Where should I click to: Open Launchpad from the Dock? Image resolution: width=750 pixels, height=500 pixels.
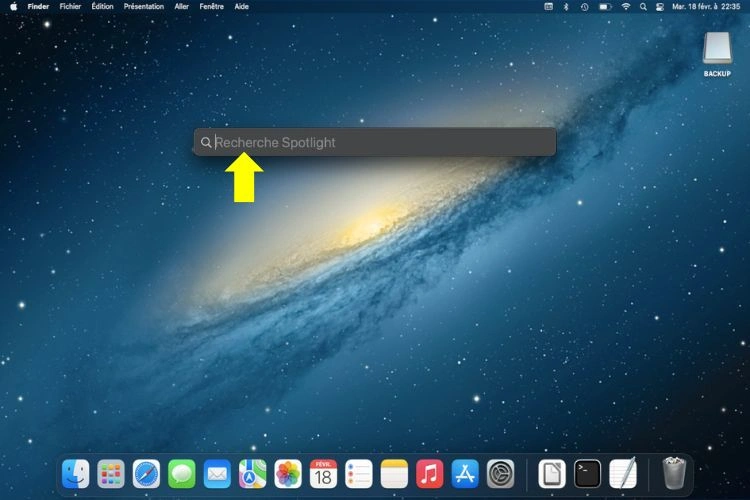click(111, 474)
